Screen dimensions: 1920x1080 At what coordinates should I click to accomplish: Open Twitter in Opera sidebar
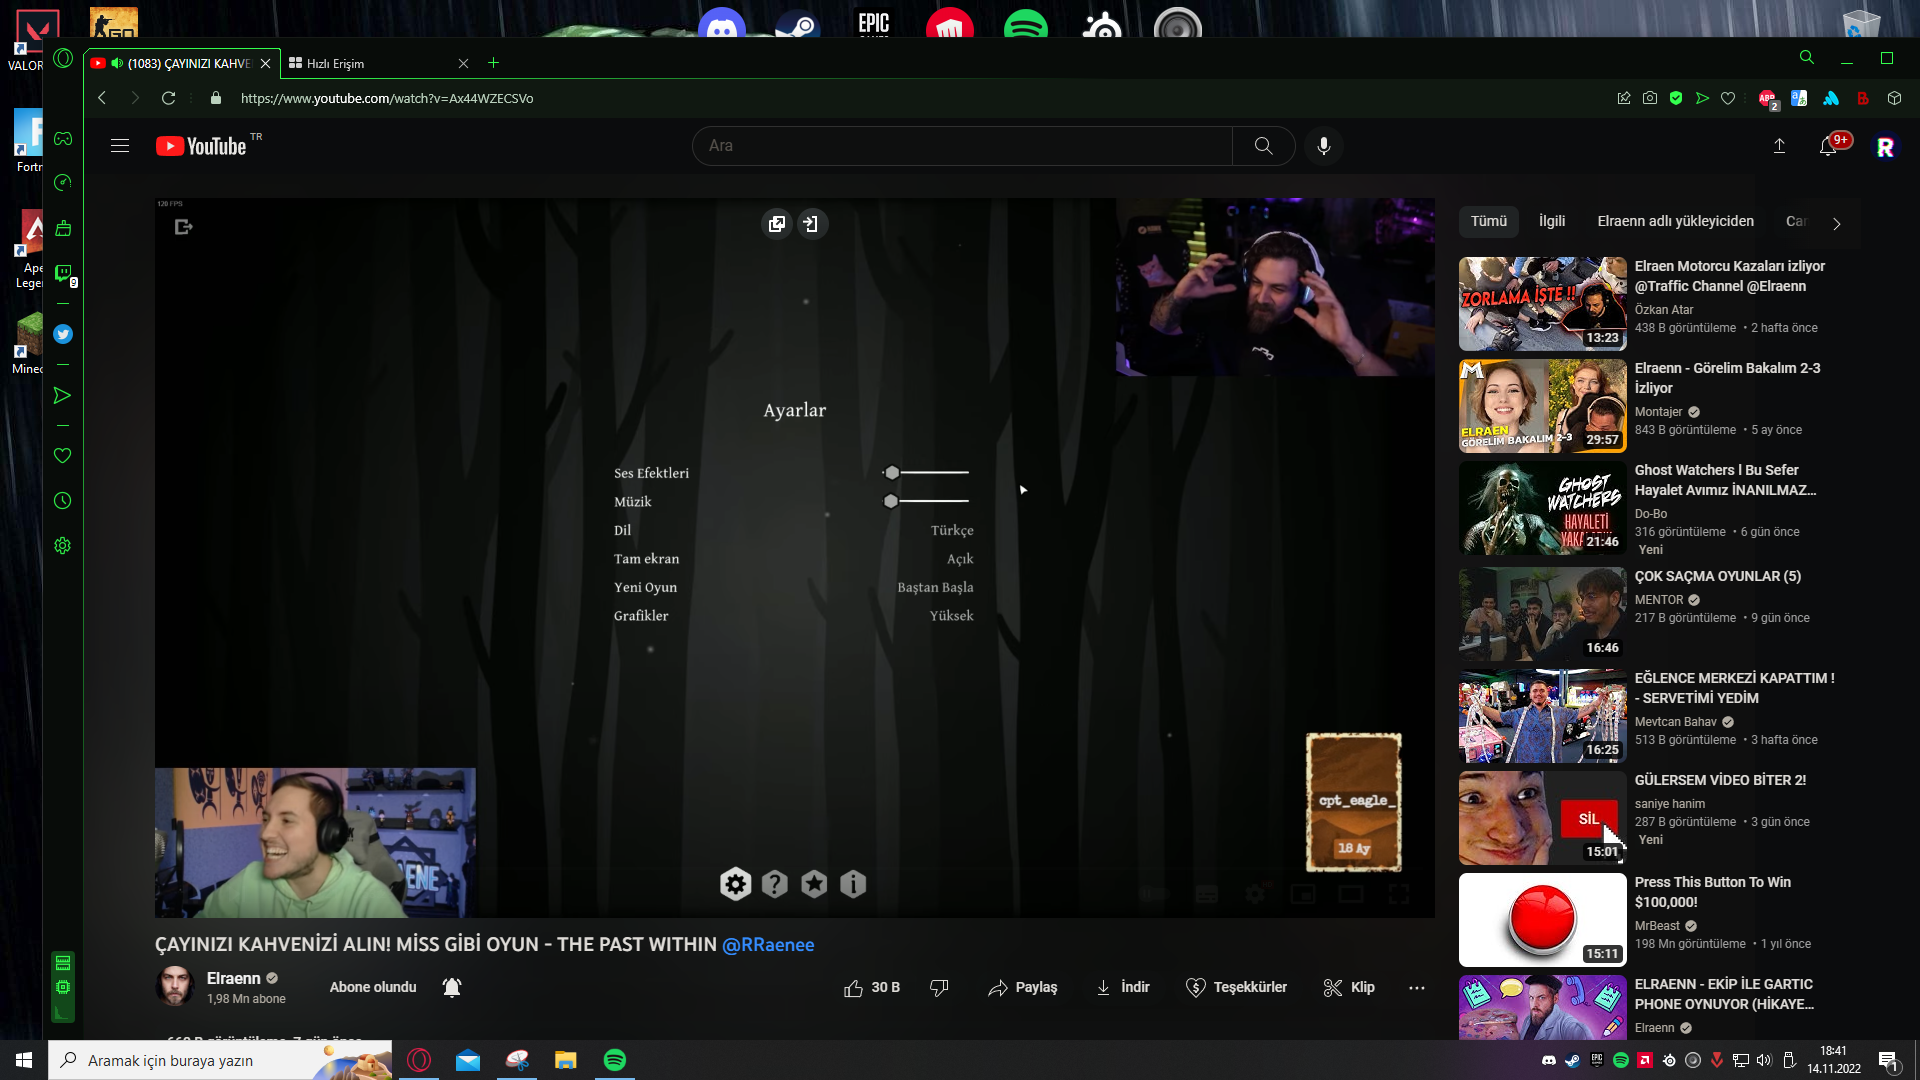(x=63, y=334)
